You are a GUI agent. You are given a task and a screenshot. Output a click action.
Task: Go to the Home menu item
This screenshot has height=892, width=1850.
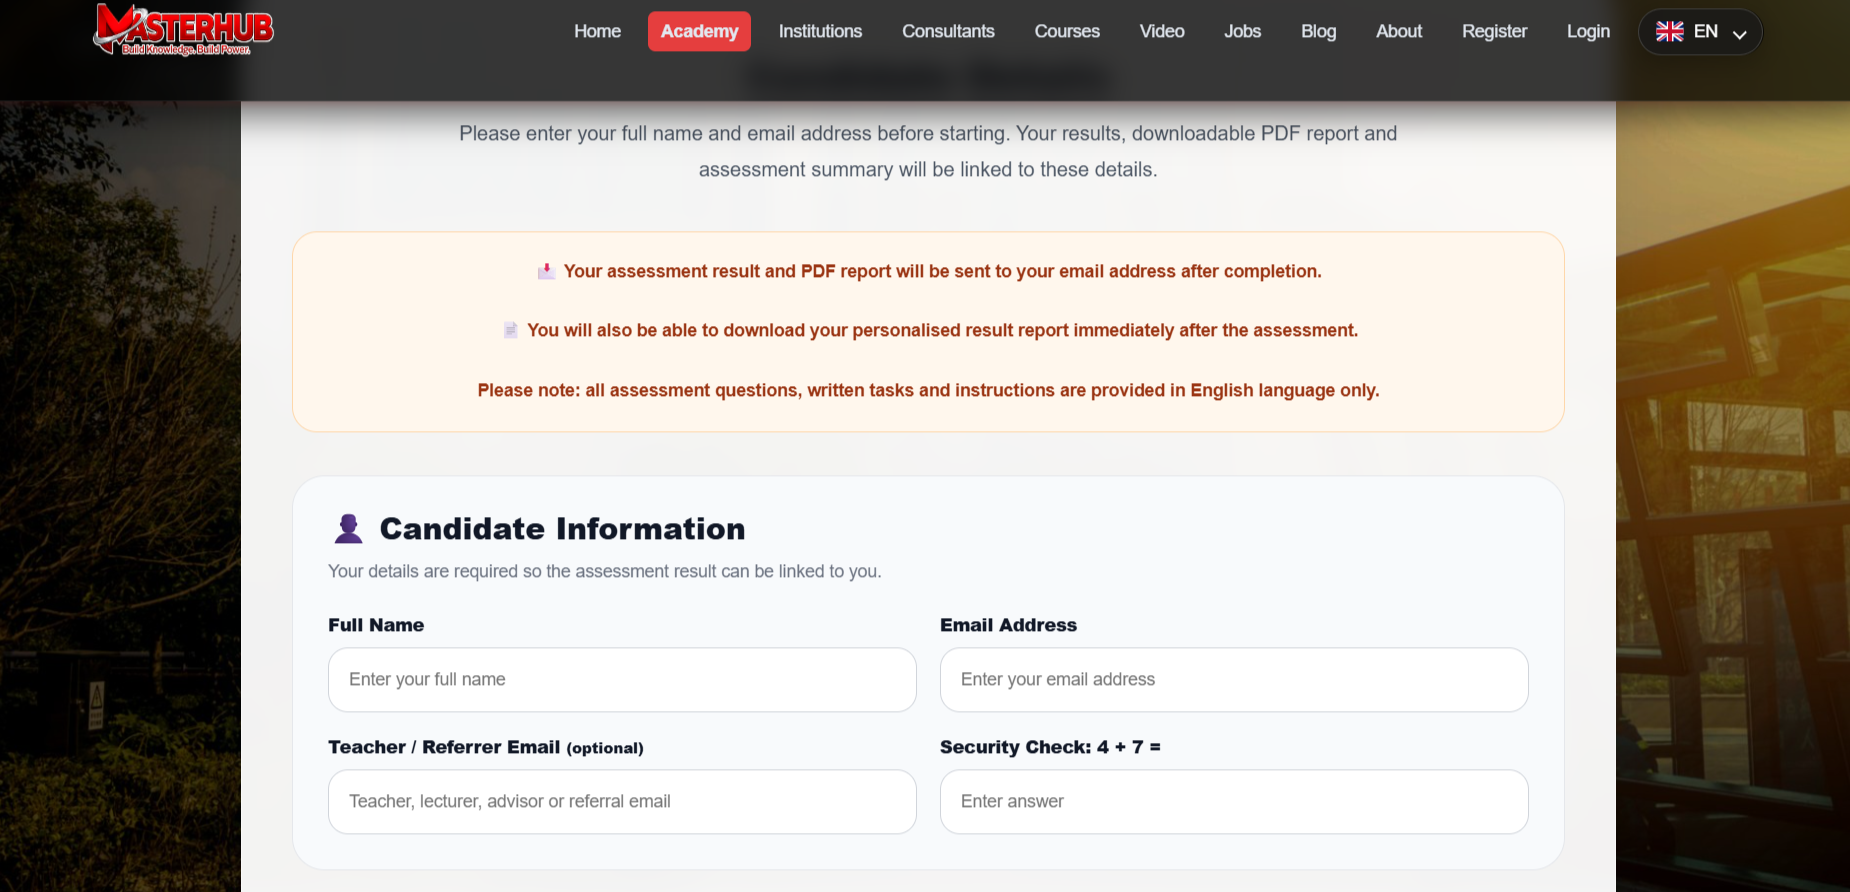(598, 31)
